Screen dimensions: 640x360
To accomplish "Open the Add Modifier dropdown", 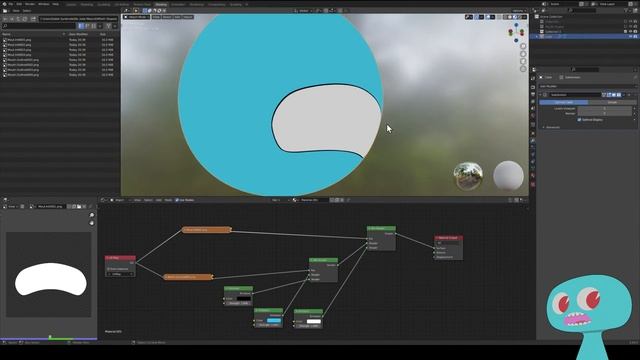I will pyautogui.click(x=587, y=86).
